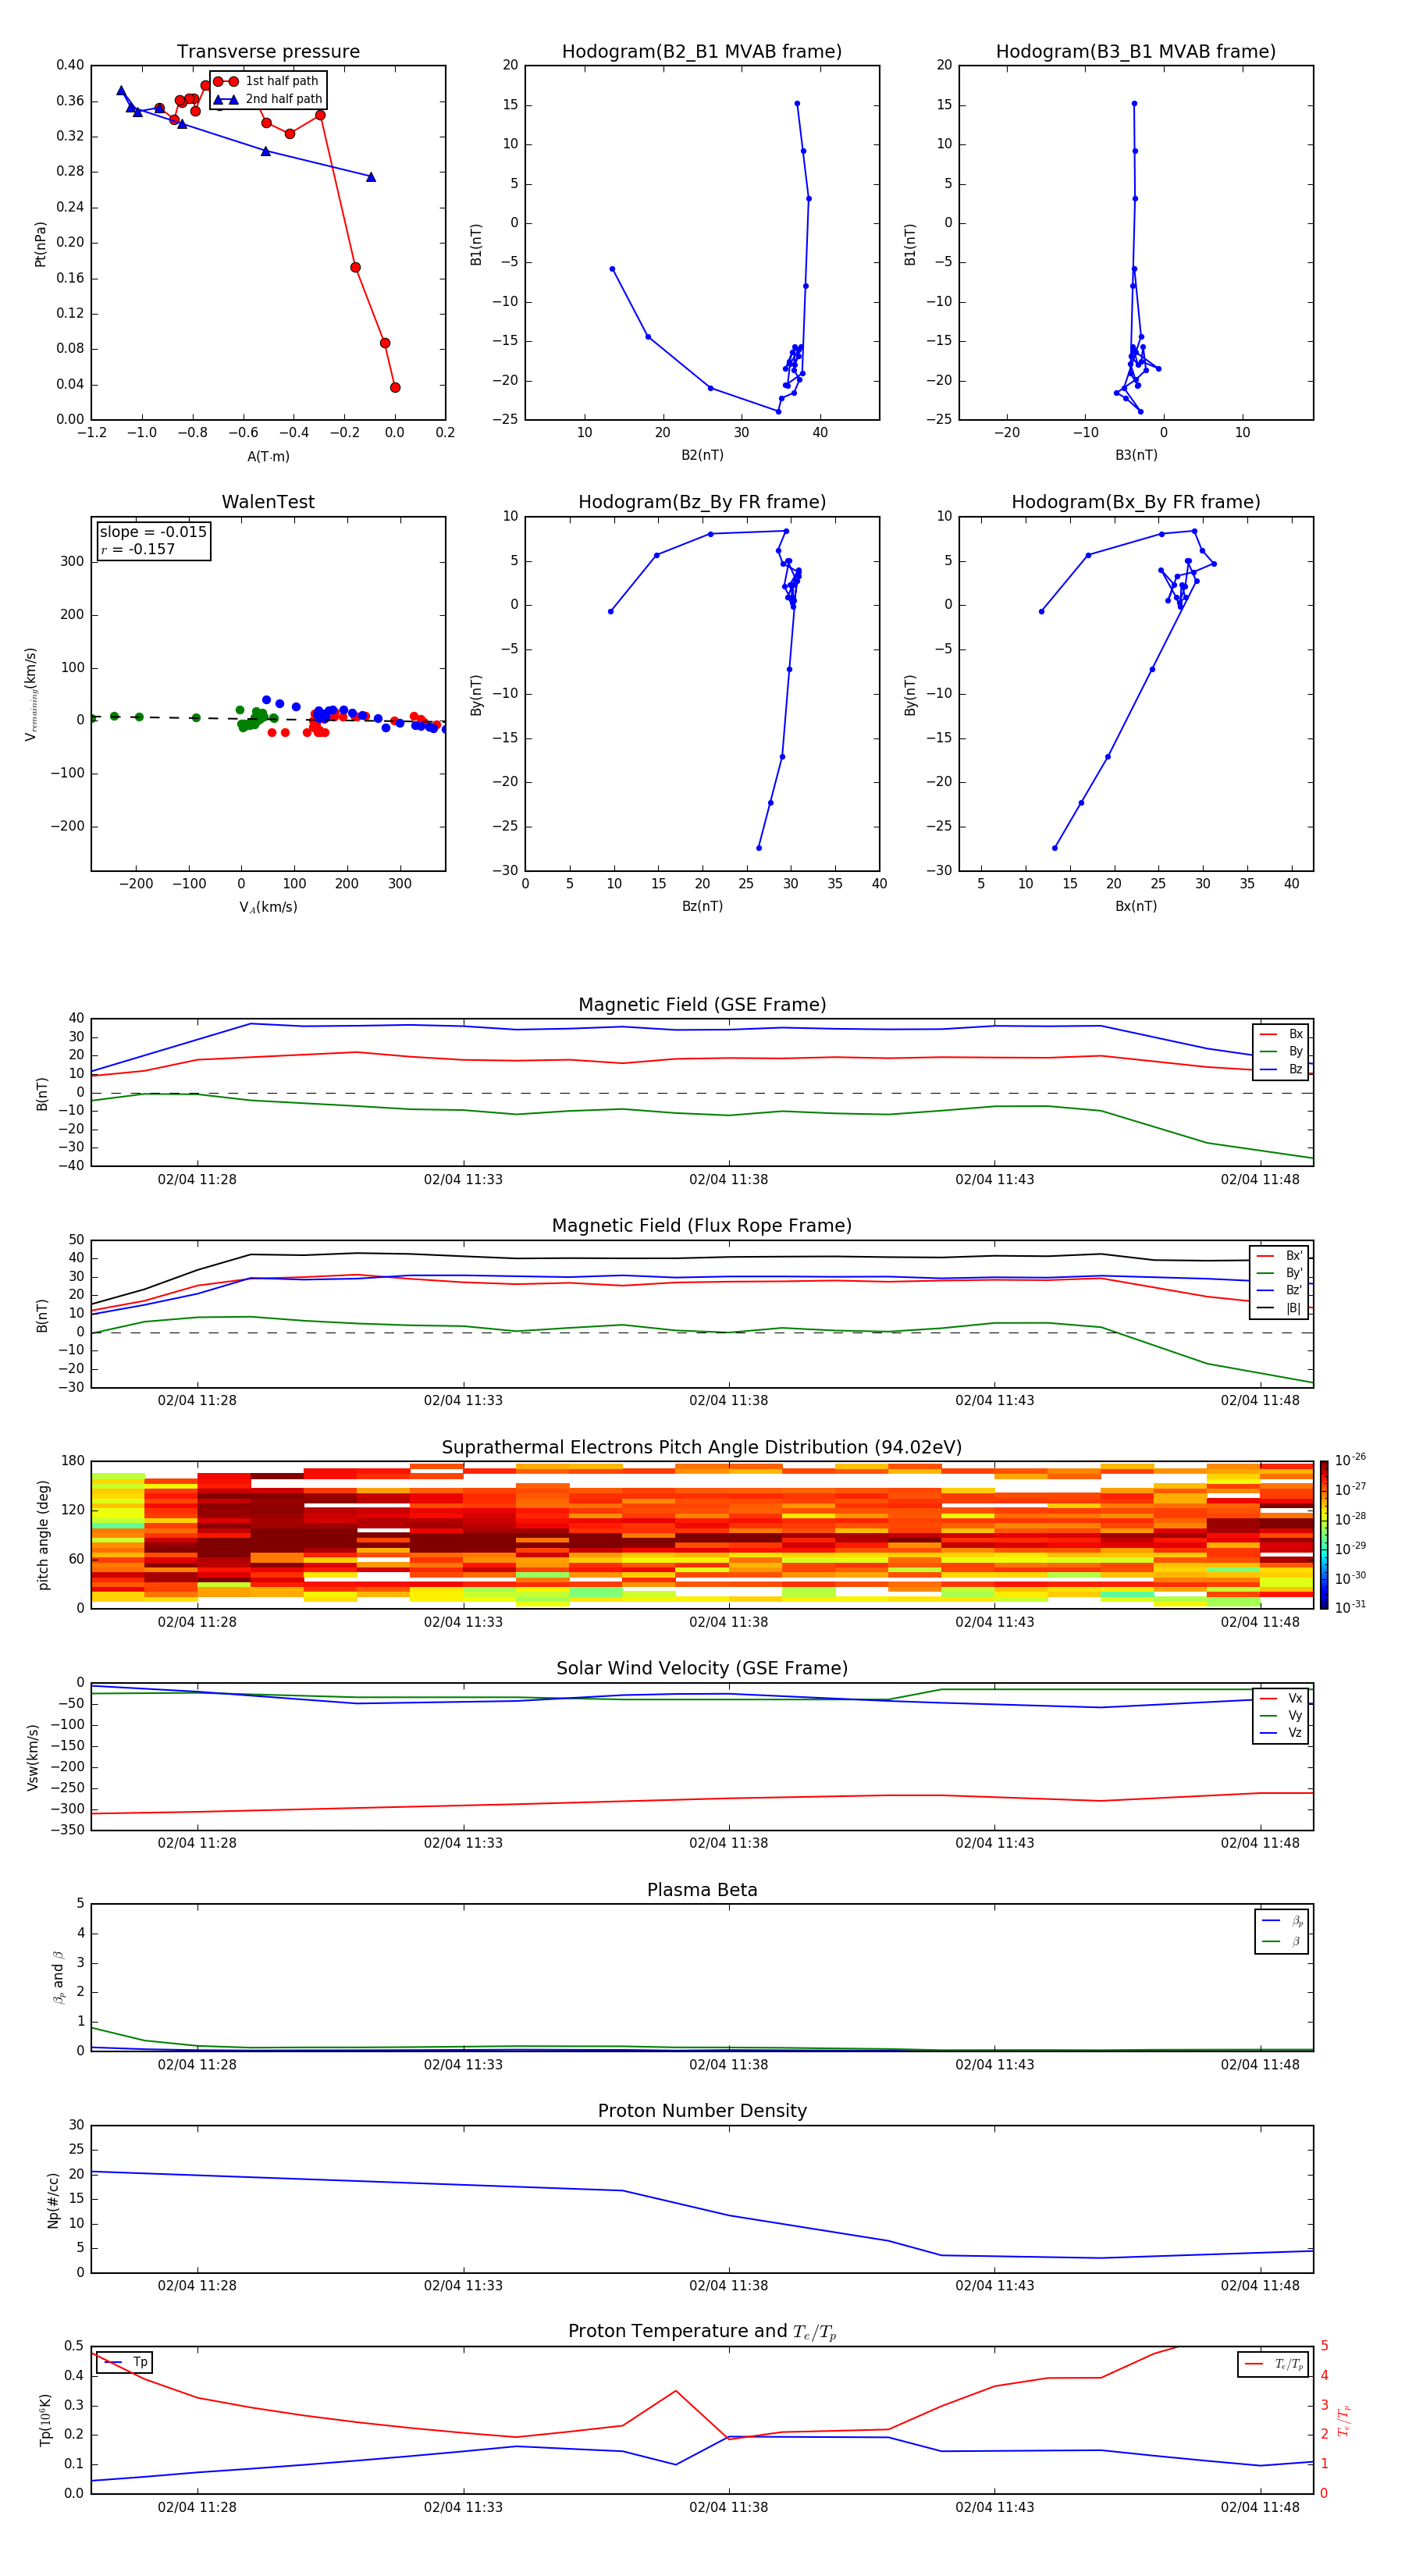Click the 'Proton Temperature and Te/Tp' title

click(x=702, y=2332)
